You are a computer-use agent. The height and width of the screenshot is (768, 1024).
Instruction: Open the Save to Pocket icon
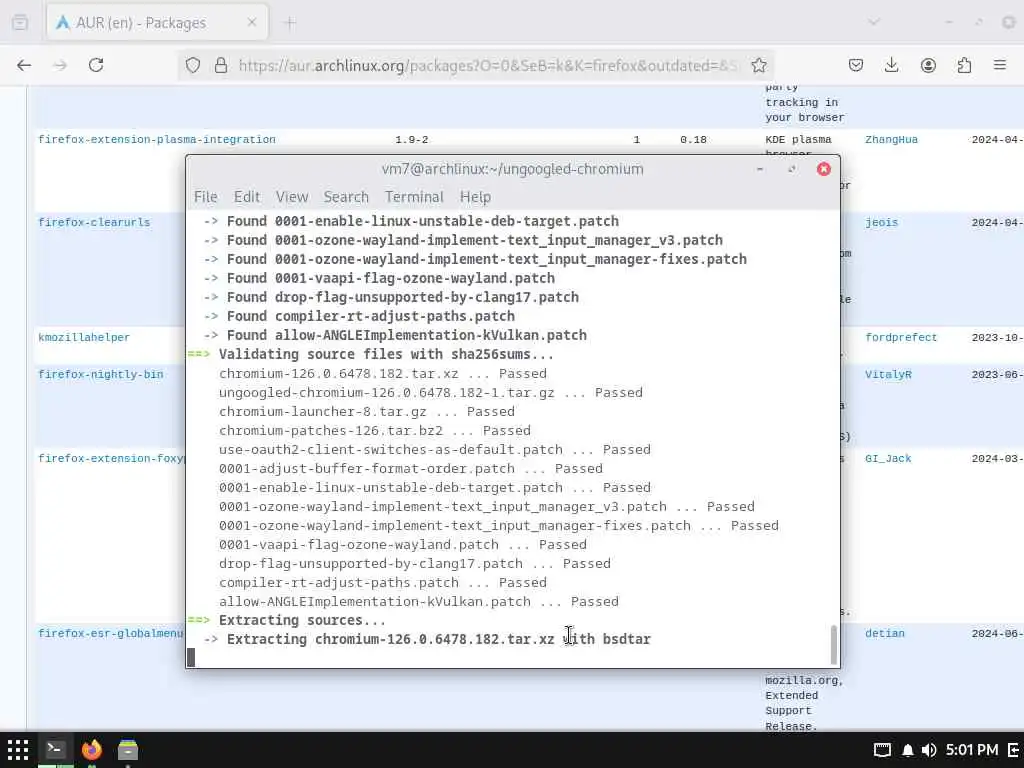856,65
